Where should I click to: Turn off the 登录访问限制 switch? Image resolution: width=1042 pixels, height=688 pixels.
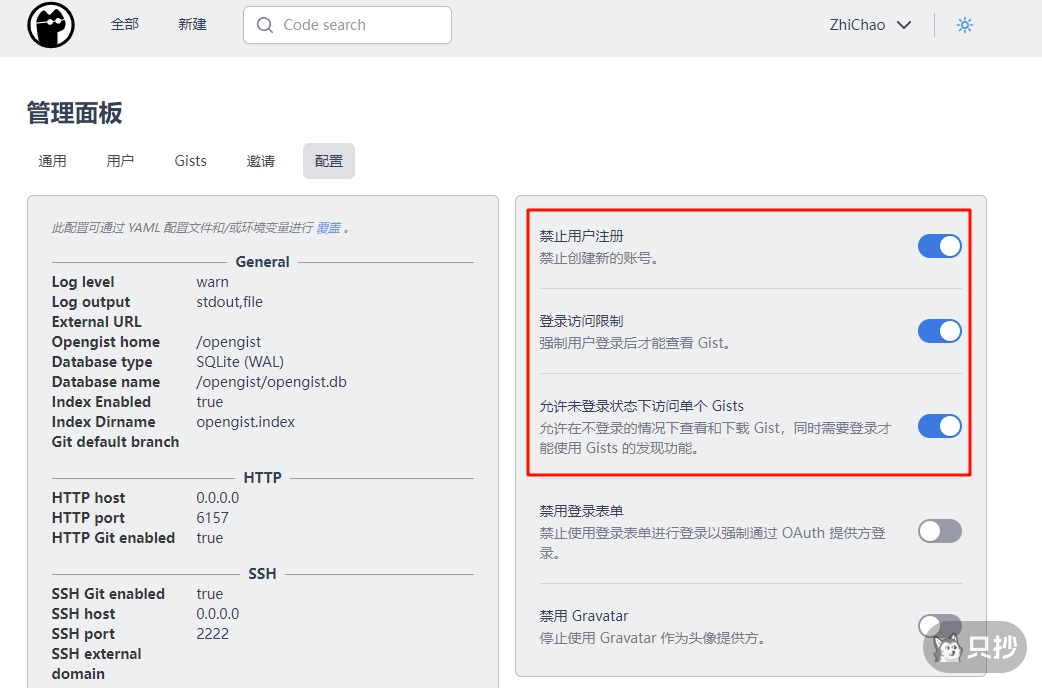(939, 331)
